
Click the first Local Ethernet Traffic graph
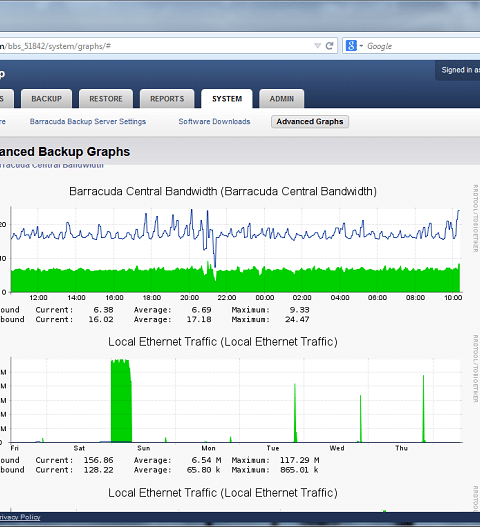coord(235,400)
